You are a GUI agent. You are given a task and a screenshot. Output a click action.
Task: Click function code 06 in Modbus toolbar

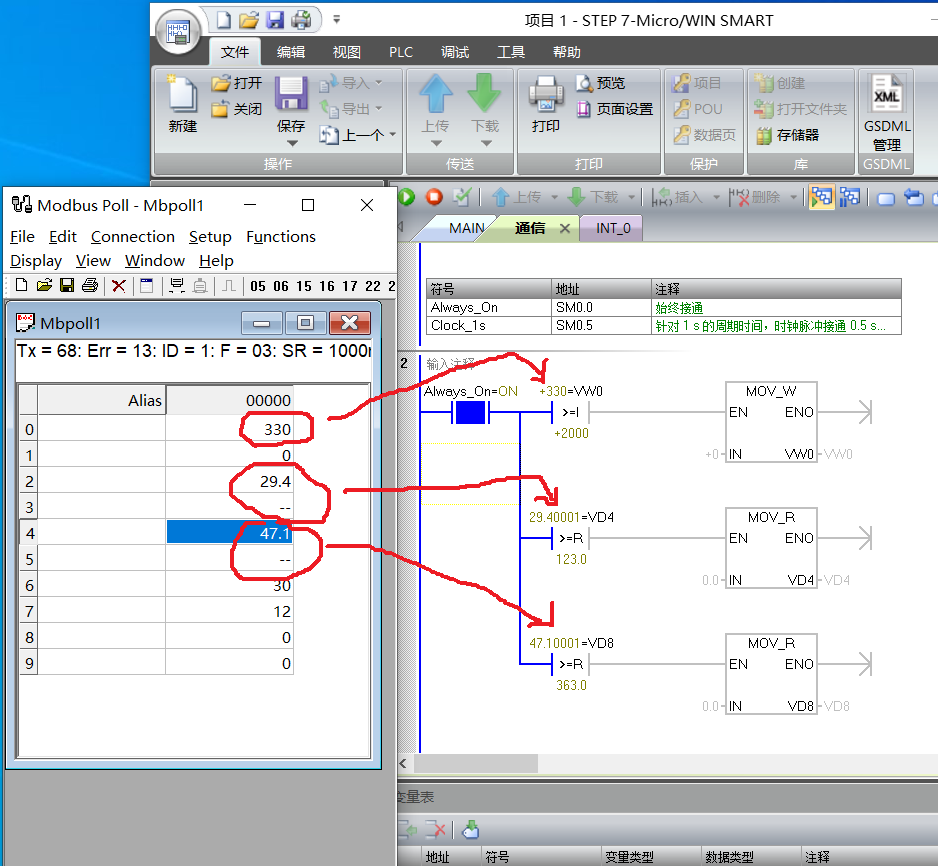[281, 286]
